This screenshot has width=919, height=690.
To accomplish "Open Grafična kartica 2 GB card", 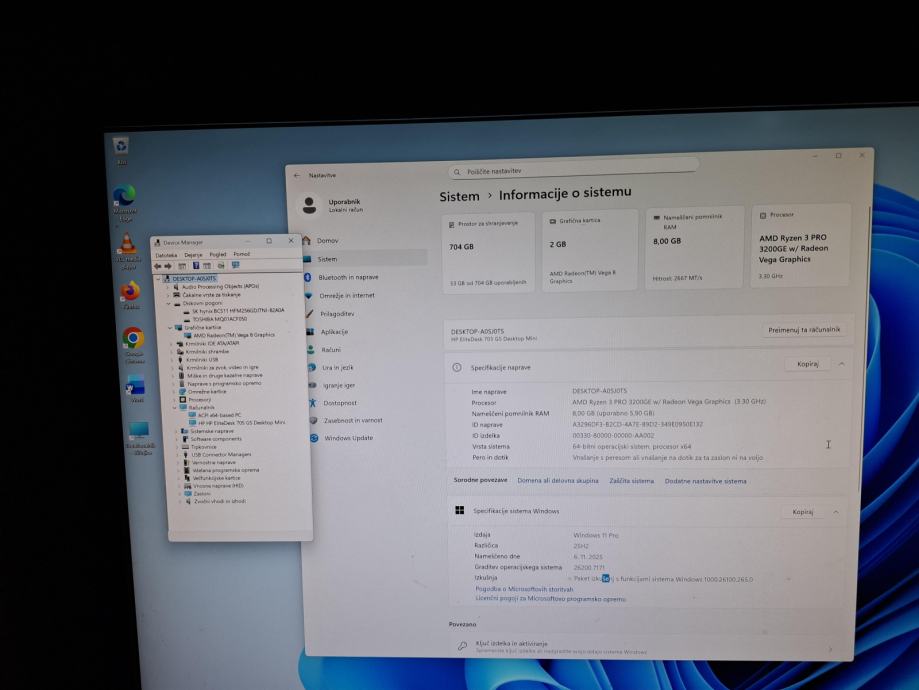I will pos(589,251).
